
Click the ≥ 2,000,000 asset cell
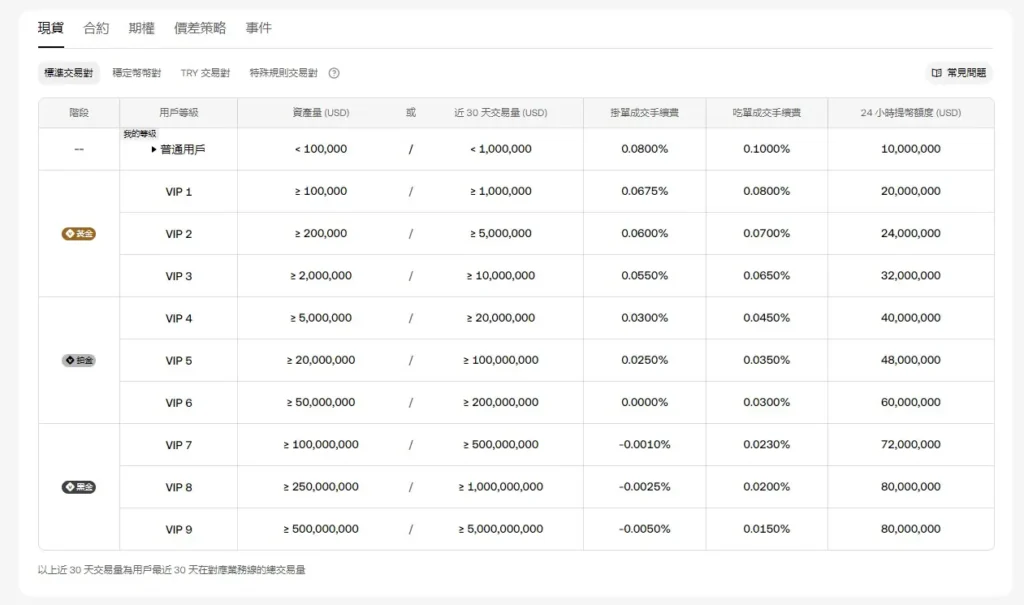click(321, 276)
